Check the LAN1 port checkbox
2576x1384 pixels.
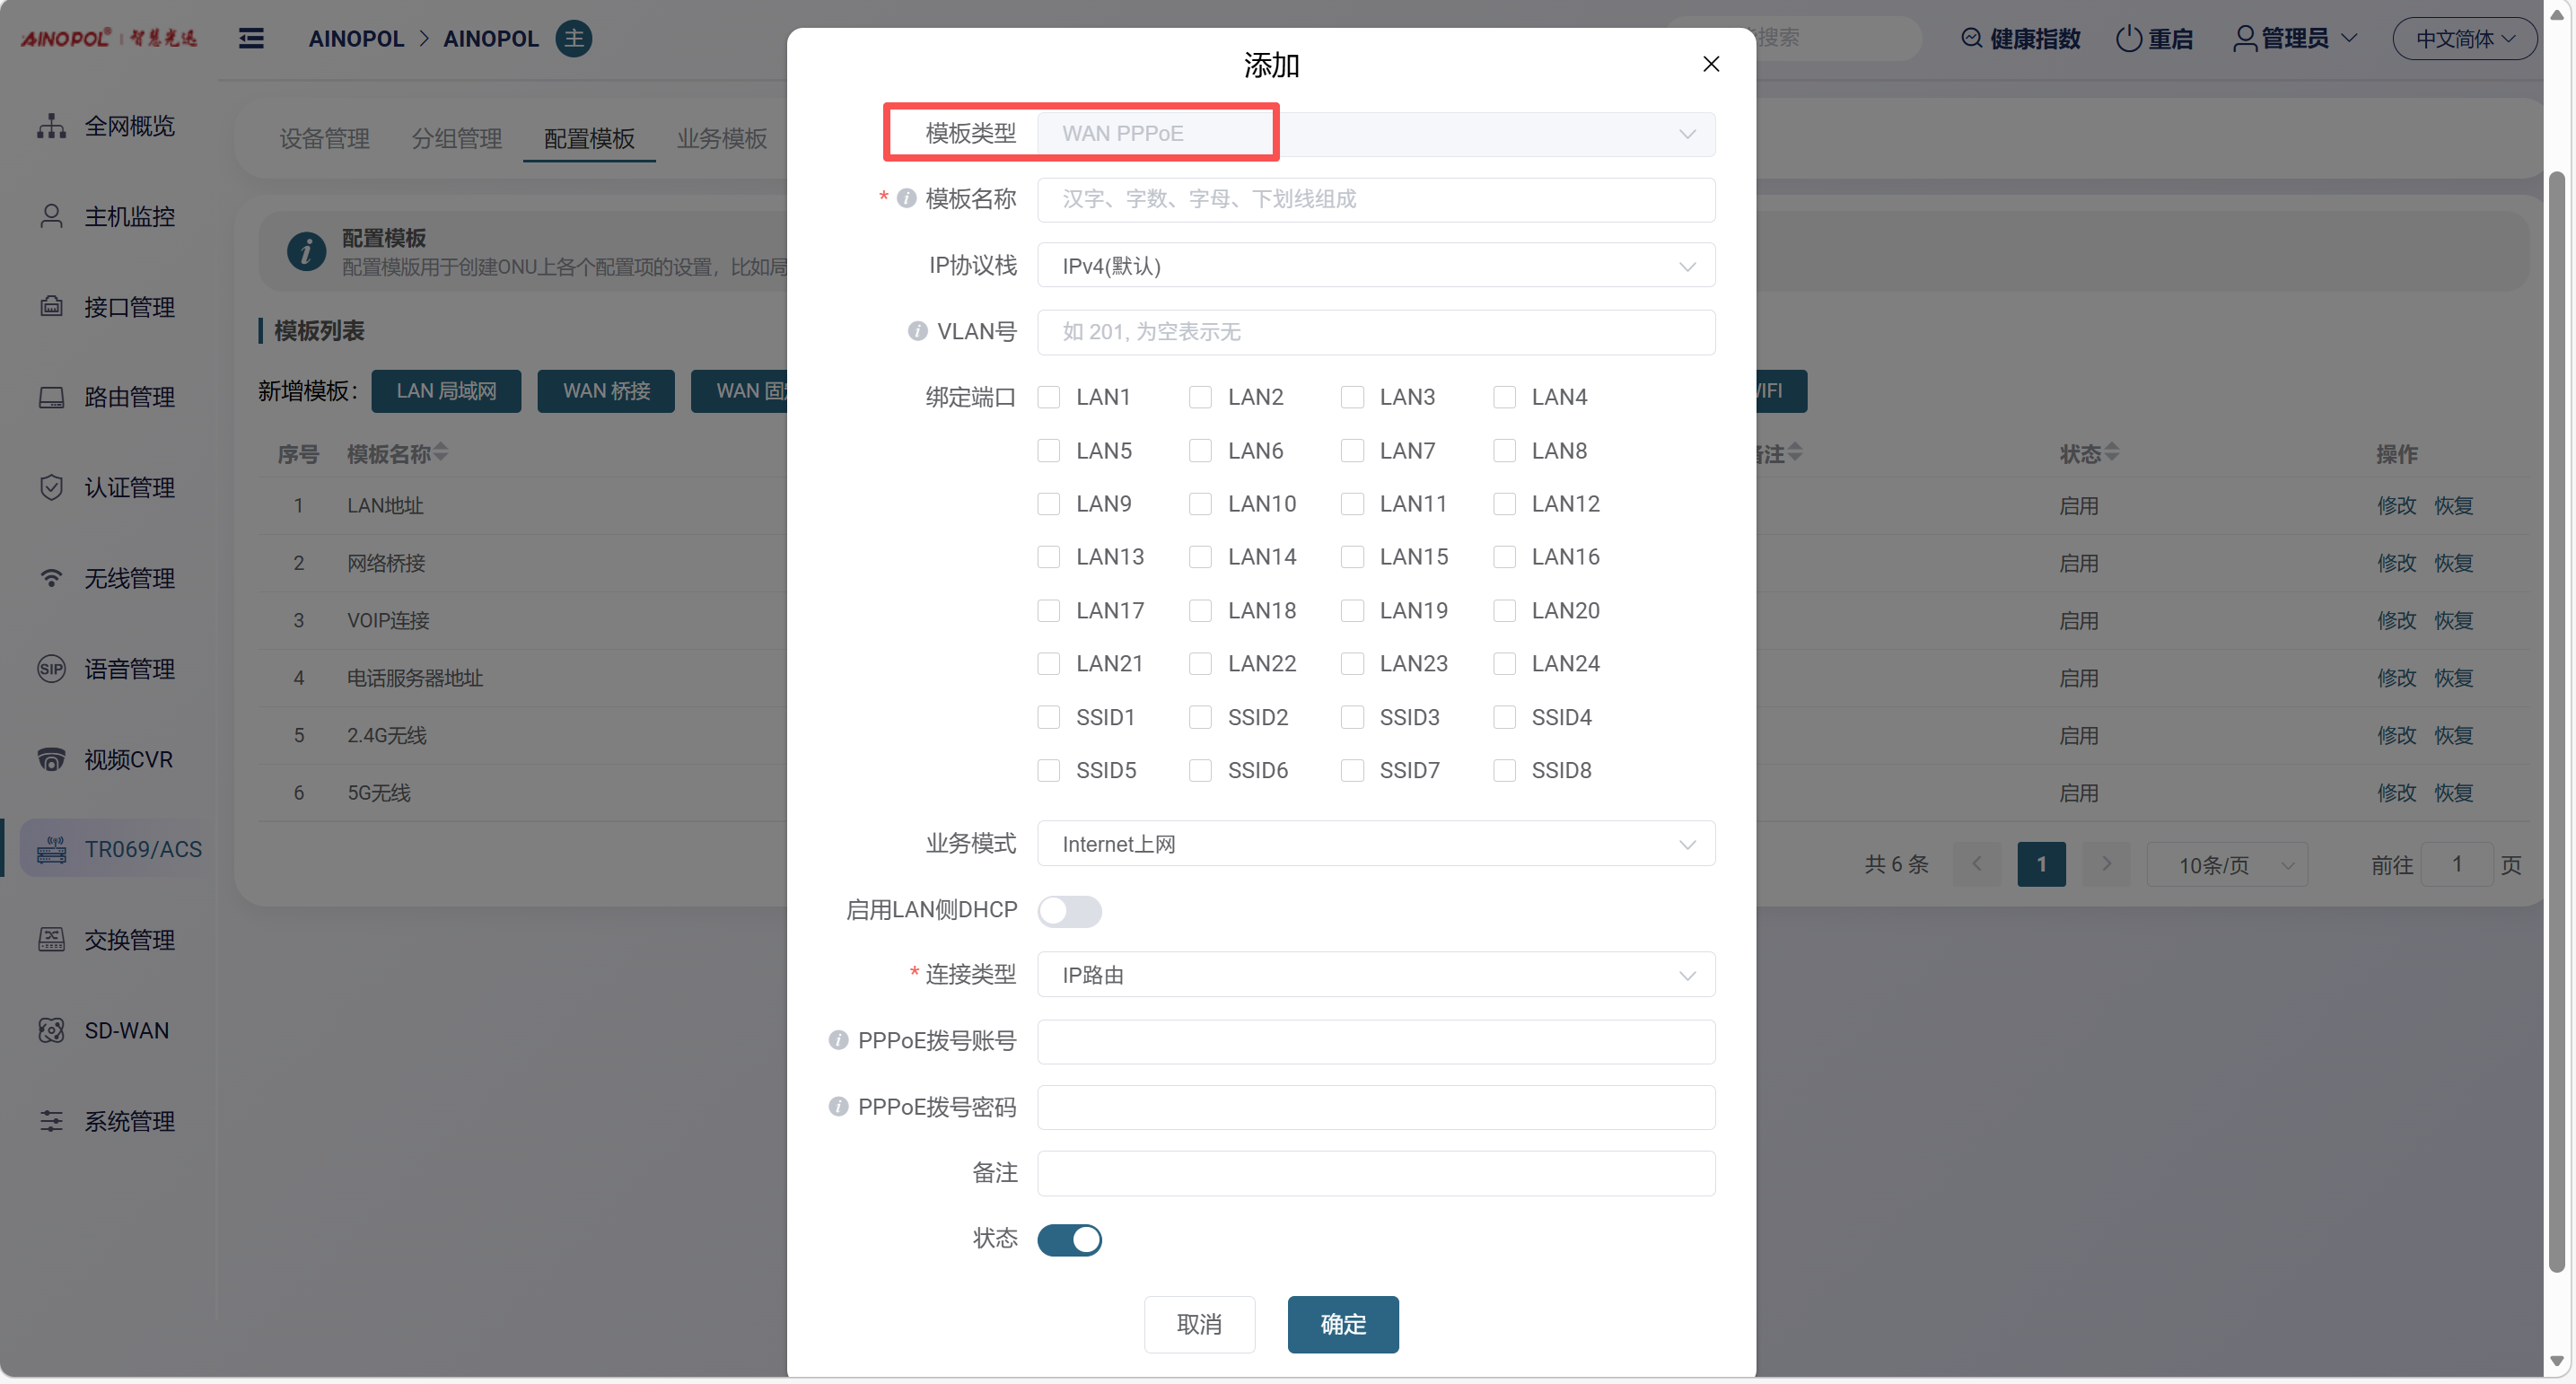1048,397
